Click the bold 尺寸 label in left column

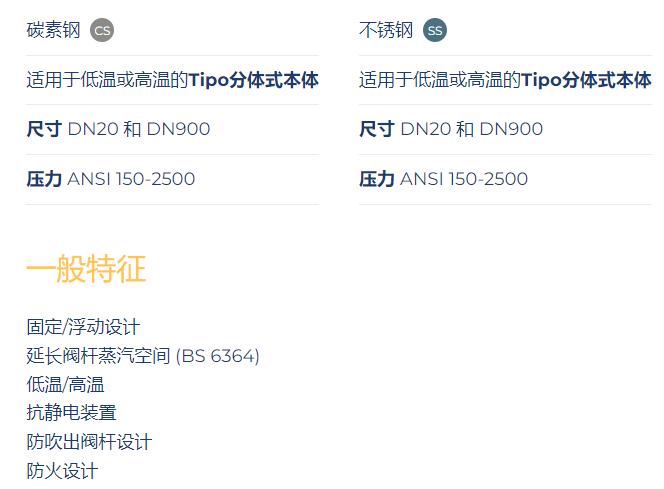pyautogui.click(x=44, y=129)
